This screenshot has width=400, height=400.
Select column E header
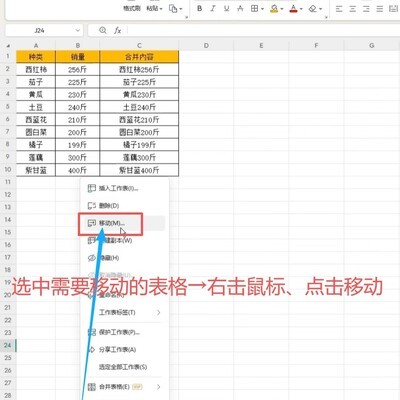(261, 46)
